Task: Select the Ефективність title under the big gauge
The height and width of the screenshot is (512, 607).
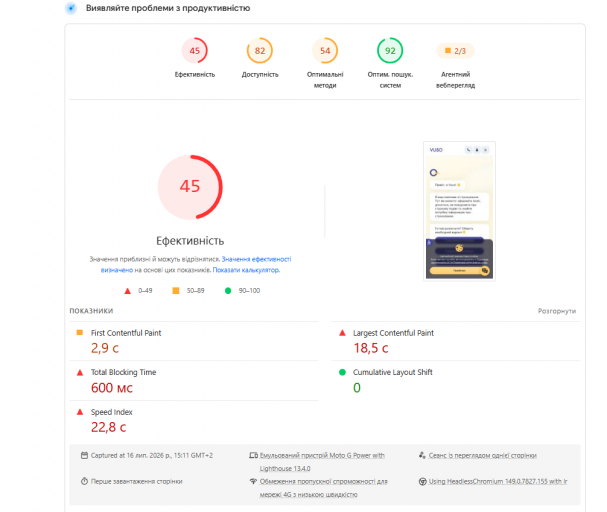Action: pos(190,241)
